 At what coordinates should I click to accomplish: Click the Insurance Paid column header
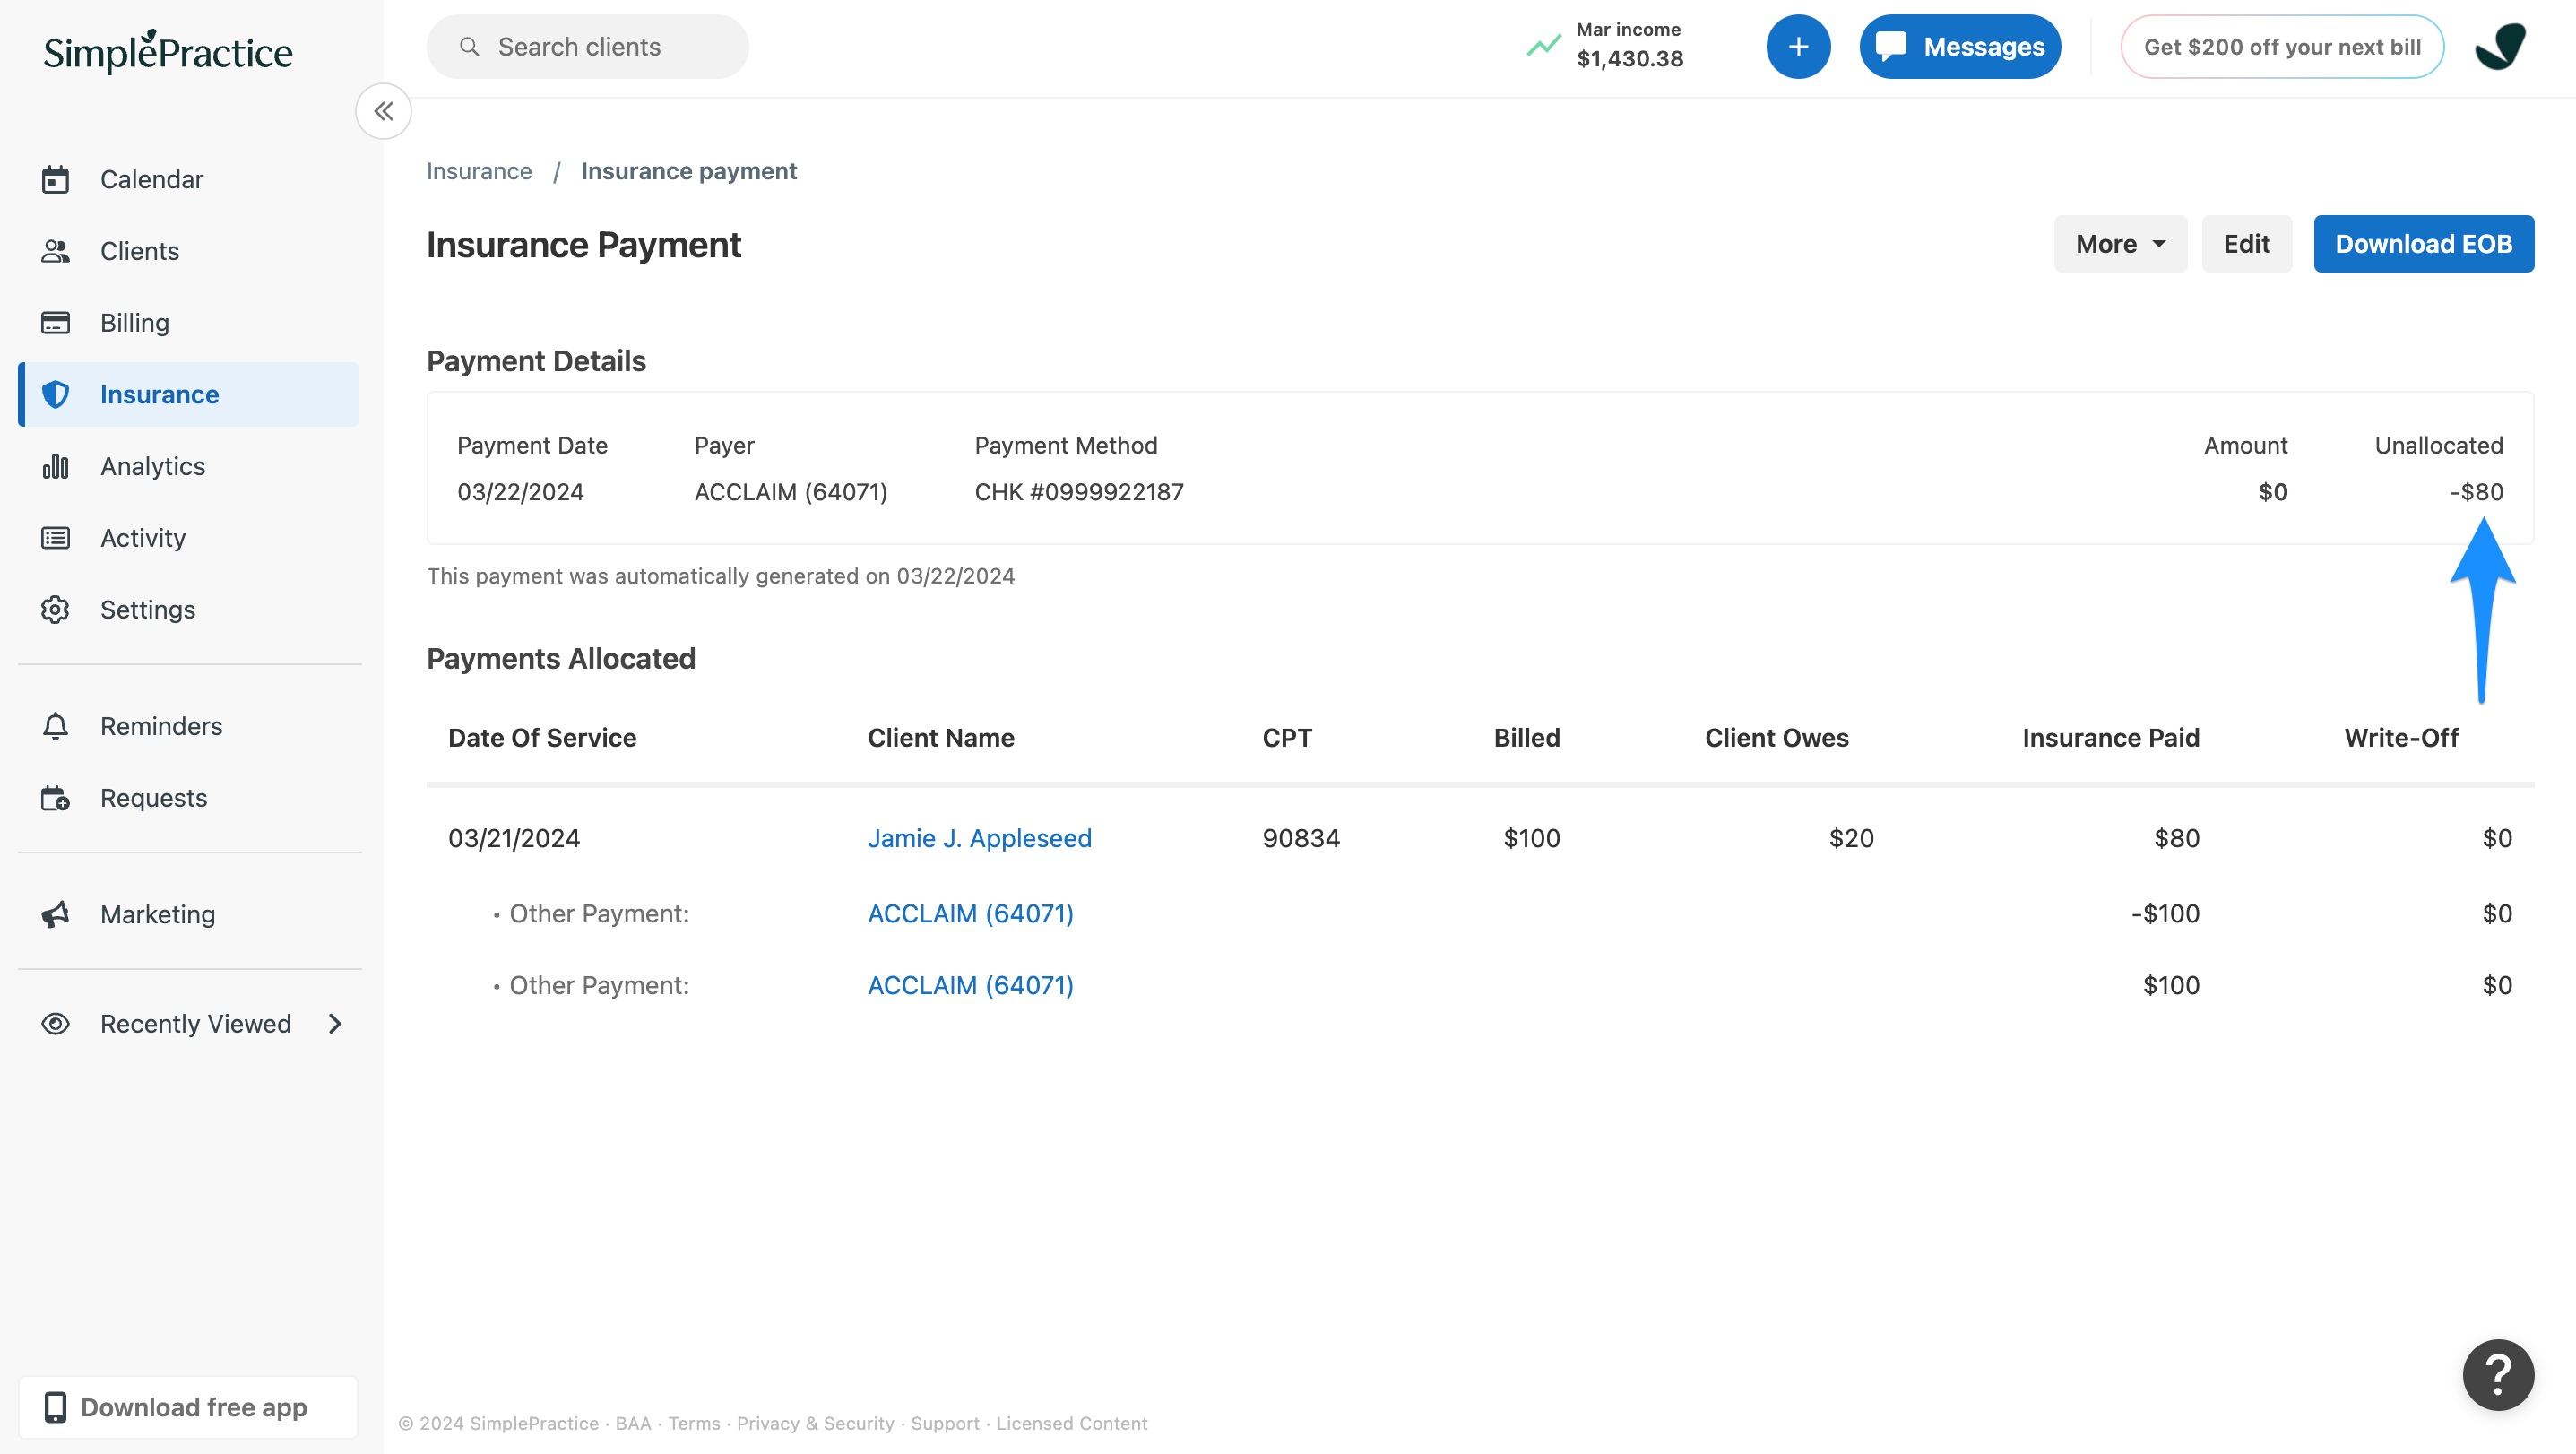[x=2111, y=738]
